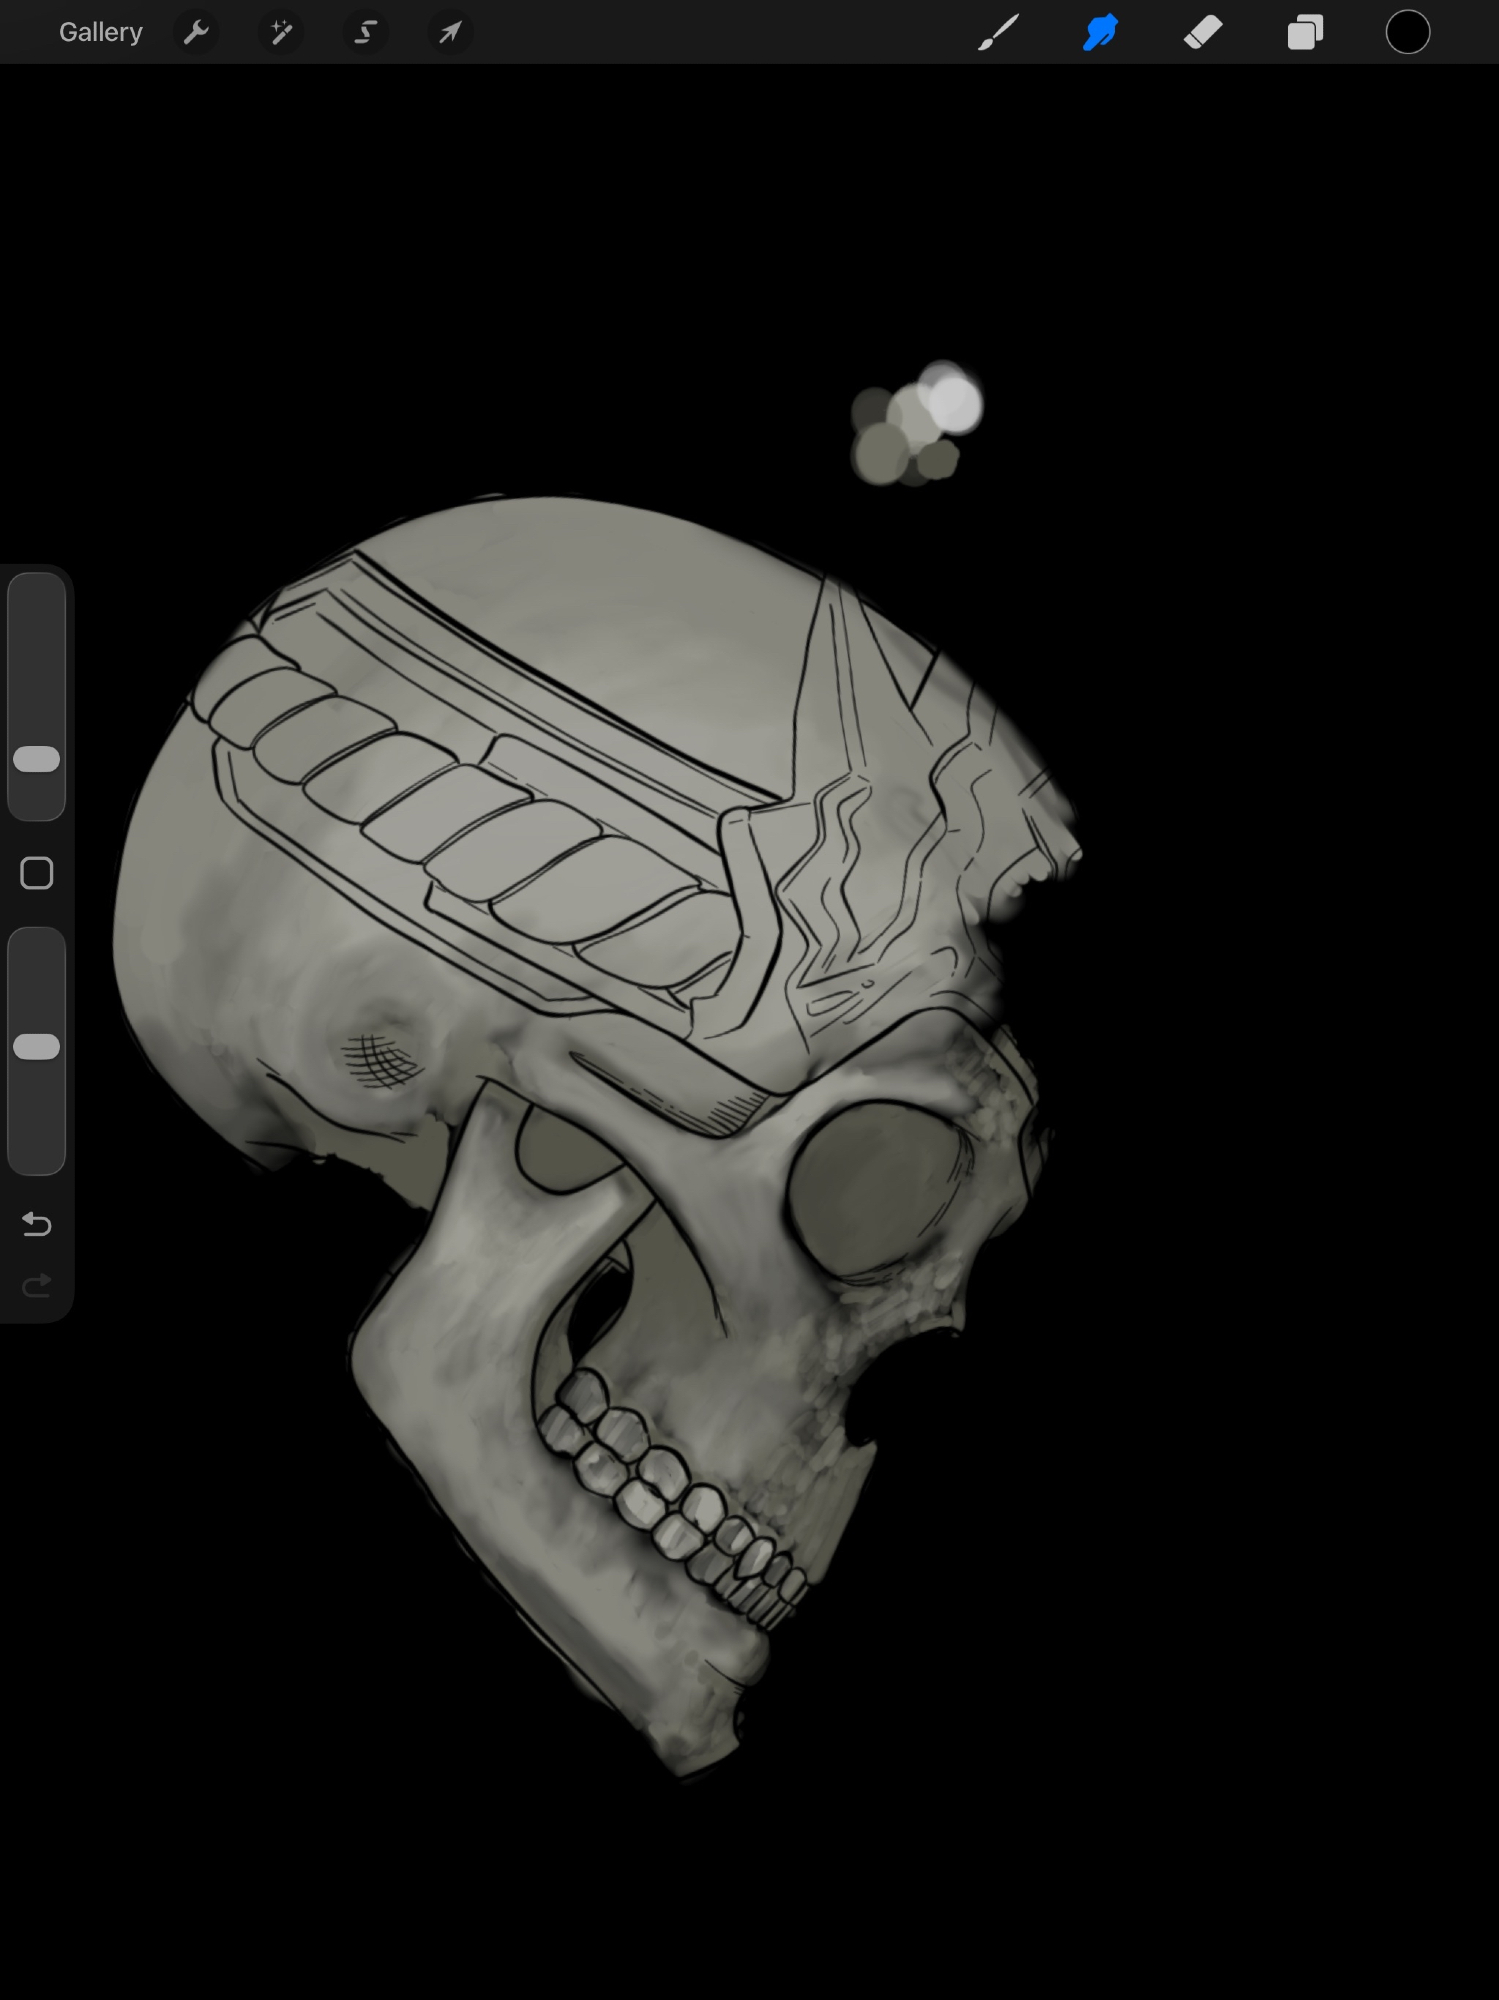Open the Layers panel

pyautogui.click(x=1305, y=33)
